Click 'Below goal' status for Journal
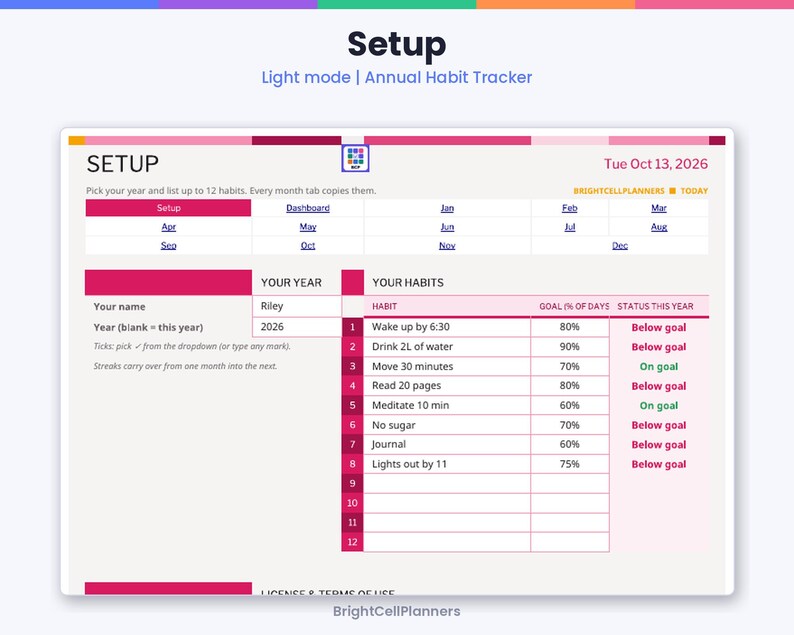Screen dimensions: 794x635 [659, 445]
